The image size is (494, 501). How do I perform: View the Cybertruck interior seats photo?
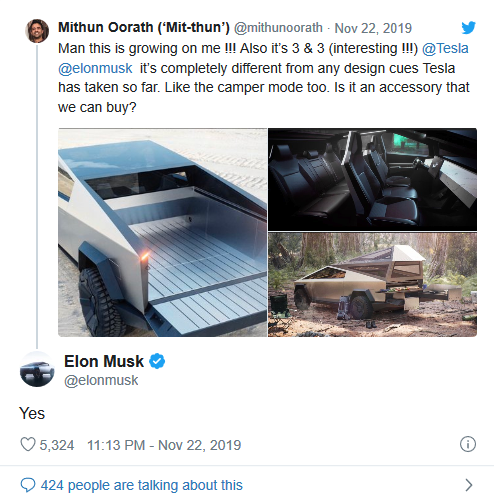click(372, 180)
